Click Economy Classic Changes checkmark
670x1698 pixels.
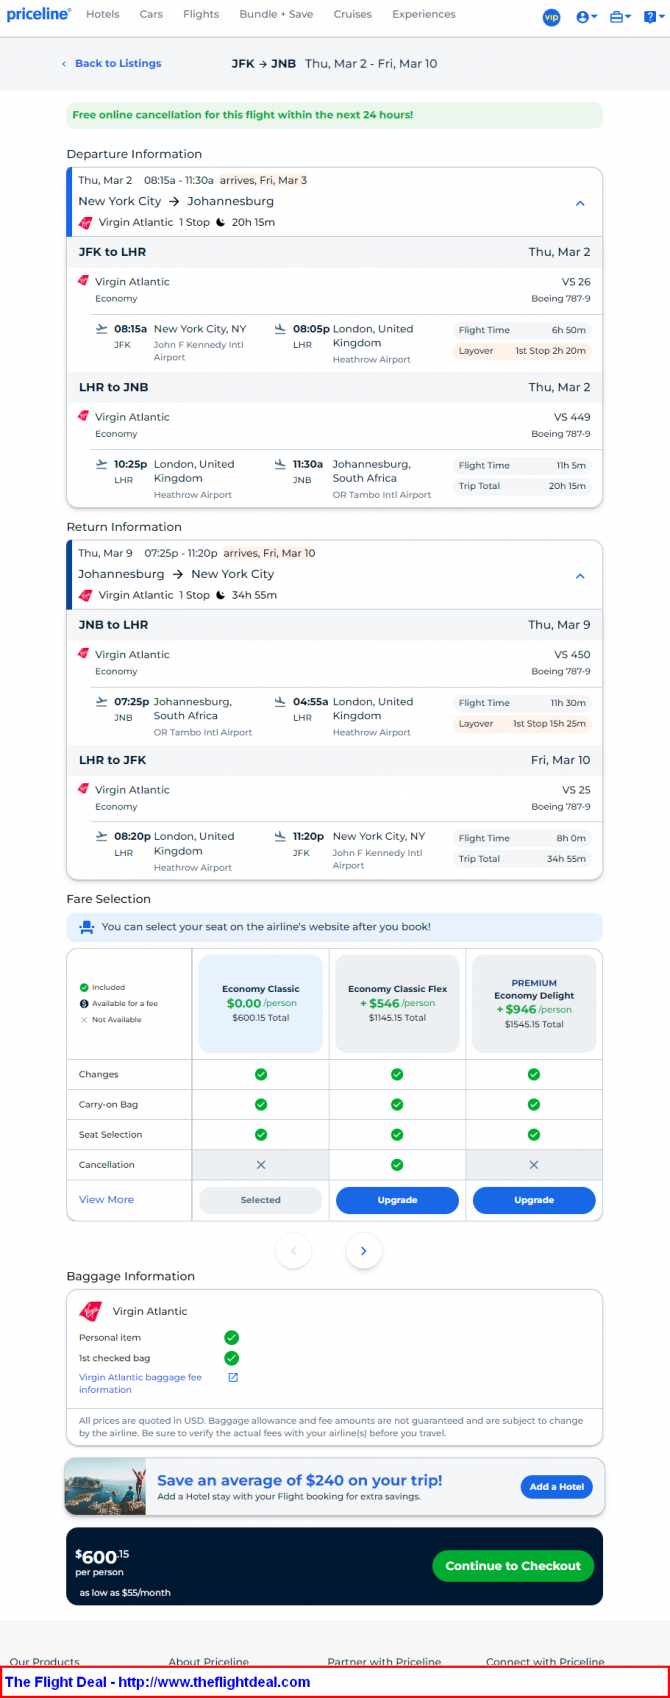[261, 1074]
